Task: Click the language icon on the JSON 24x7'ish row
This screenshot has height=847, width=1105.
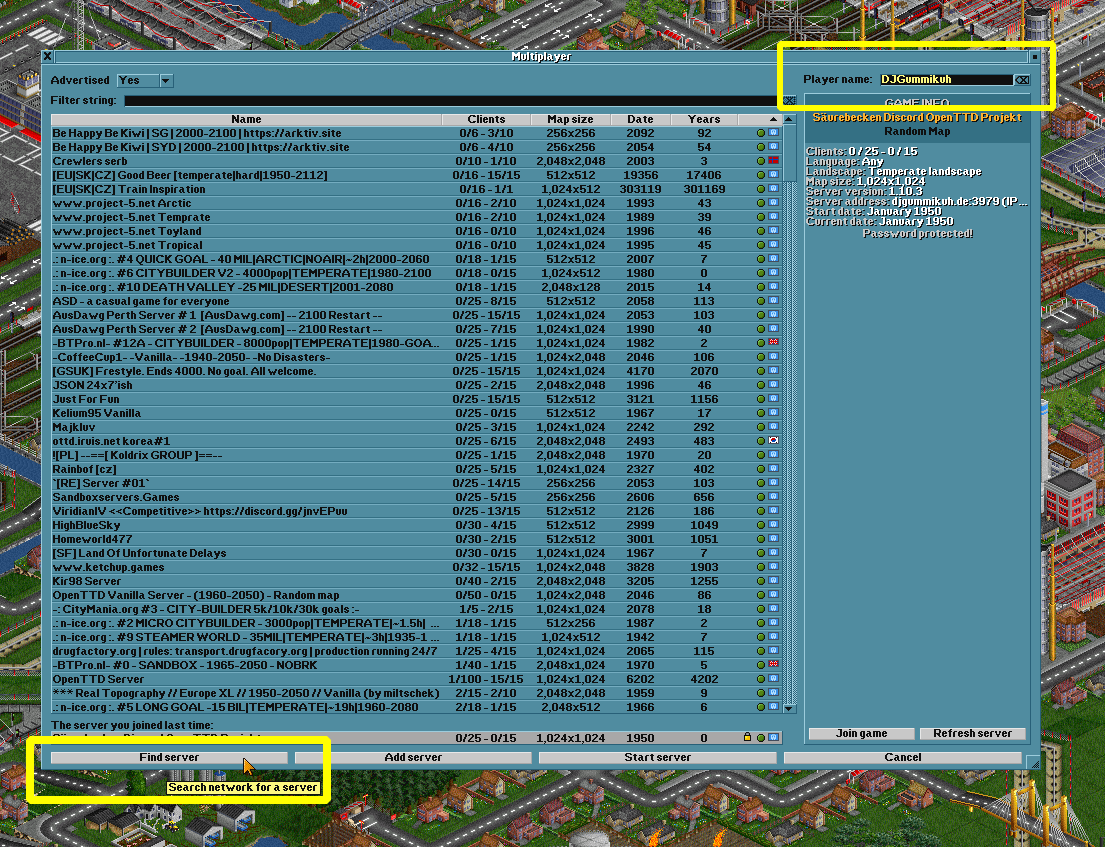Action: (x=773, y=385)
